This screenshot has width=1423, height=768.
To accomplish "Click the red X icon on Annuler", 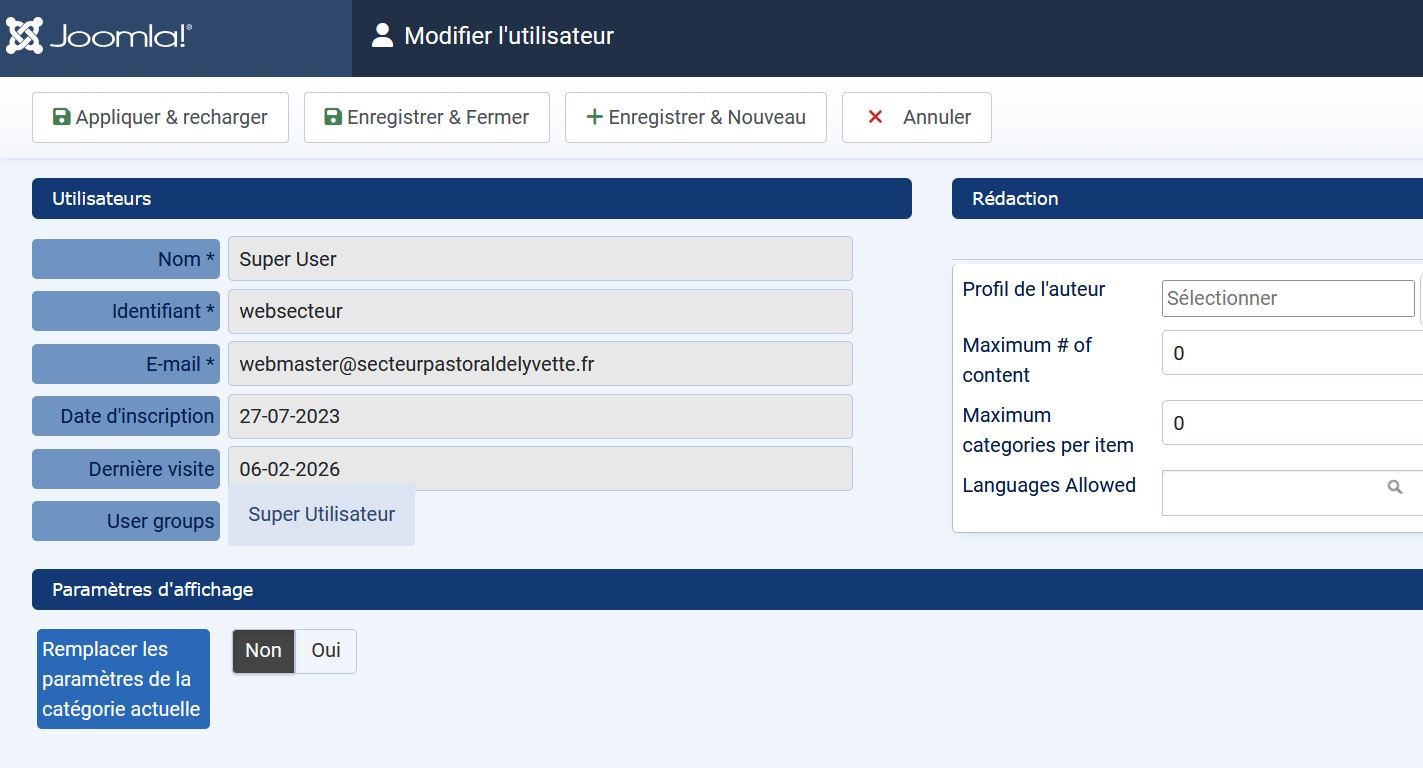I will click(875, 117).
